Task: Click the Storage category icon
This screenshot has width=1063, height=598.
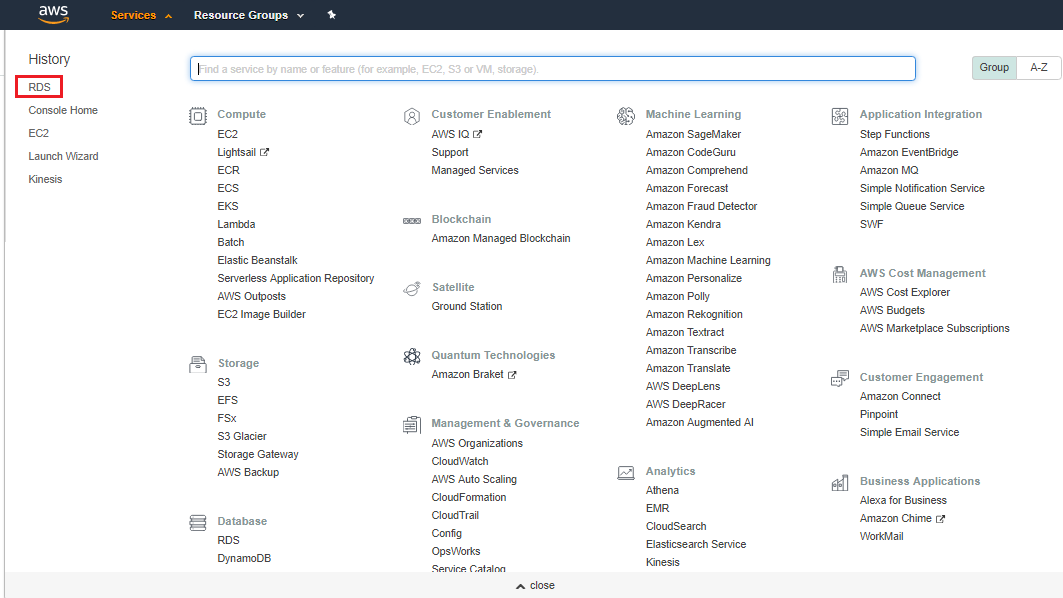Action: 198,364
